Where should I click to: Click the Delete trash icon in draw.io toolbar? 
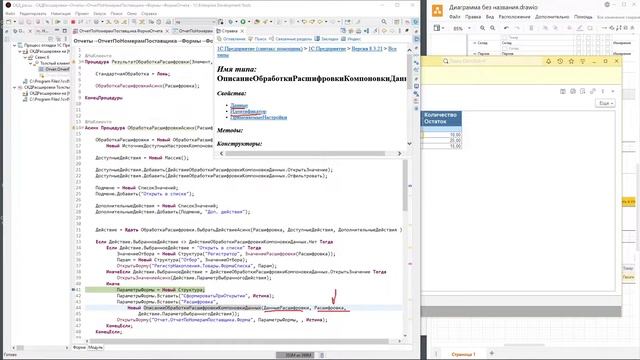pyautogui.click(x=531, y=28)
